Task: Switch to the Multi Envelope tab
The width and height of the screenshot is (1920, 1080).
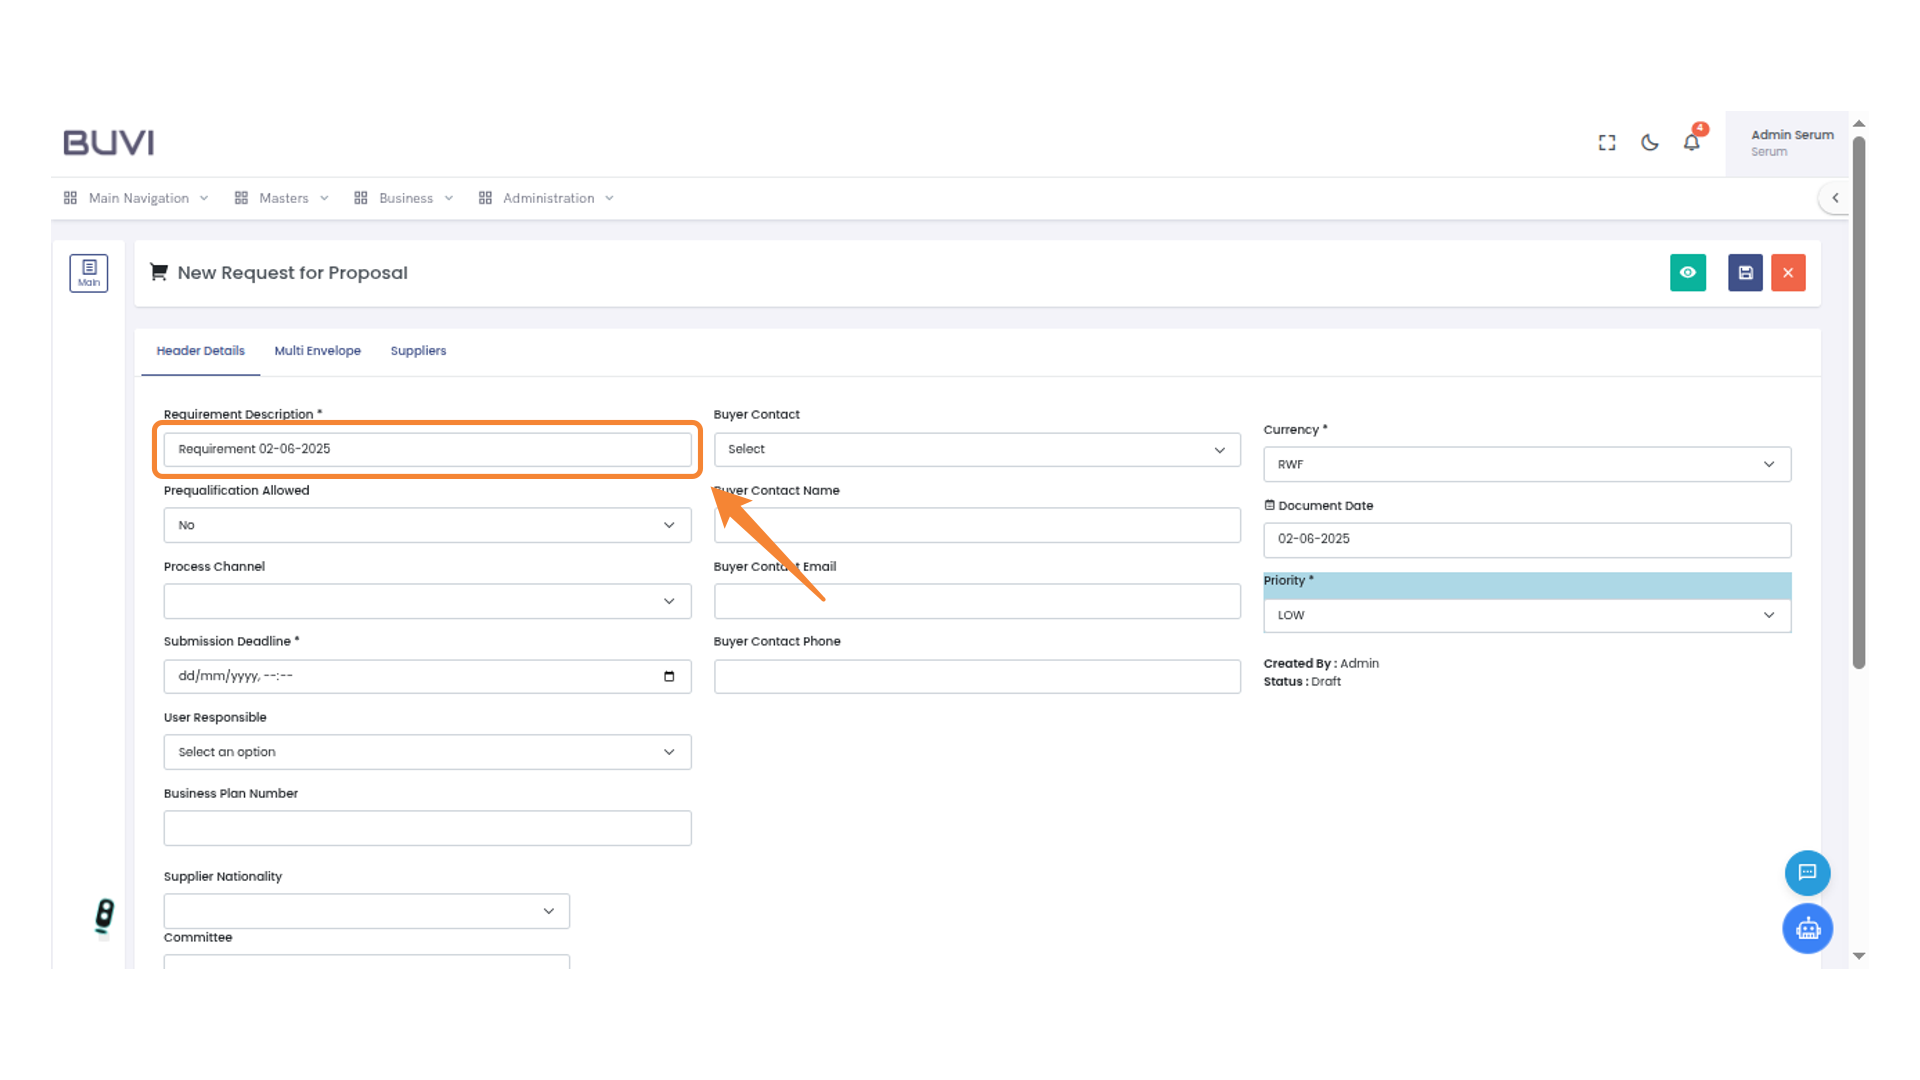Action: click(317, 351)
